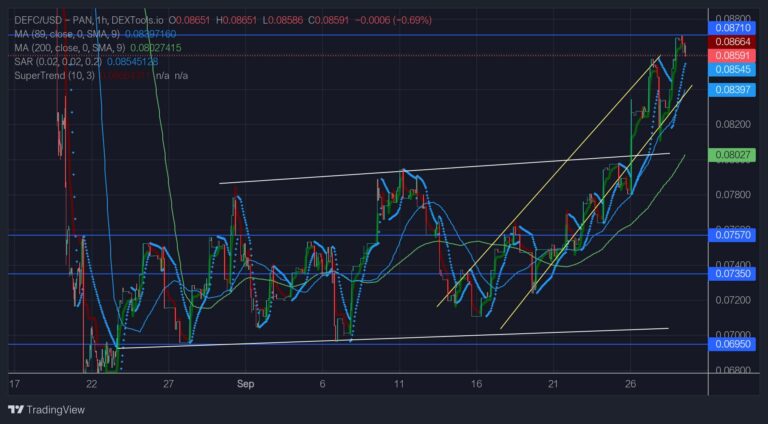This screenshot has height=424, width=768.
Task: Click the MA 89 price label 0.08397
Action: coord(732,90)
